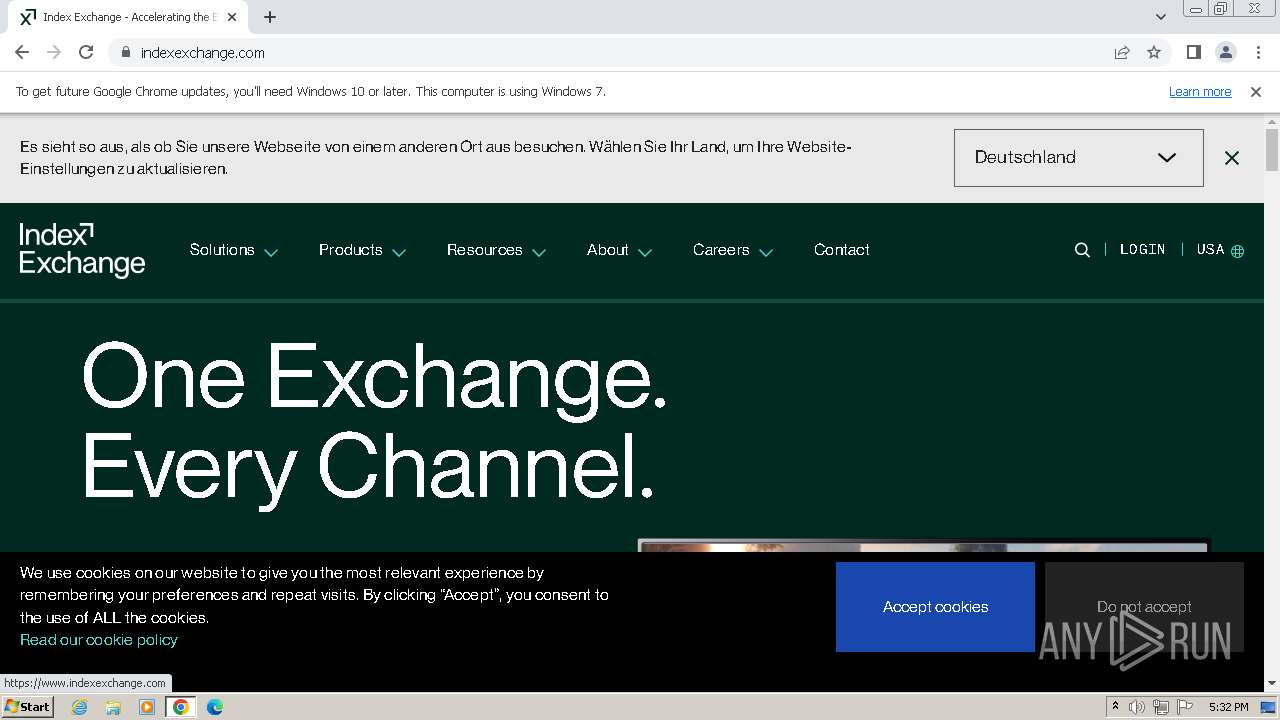Bookmark this tab with the star icon
Screen dimensions: 1280x720
tap(1154, 52)
